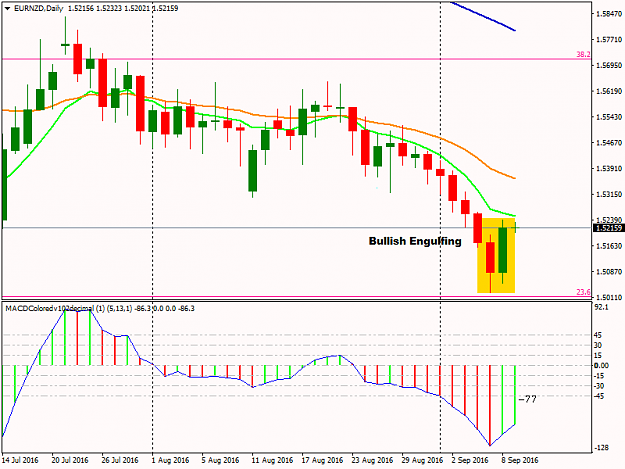Click the 1.56950 price scale label

pyautogui.click(x=609, y=65)
